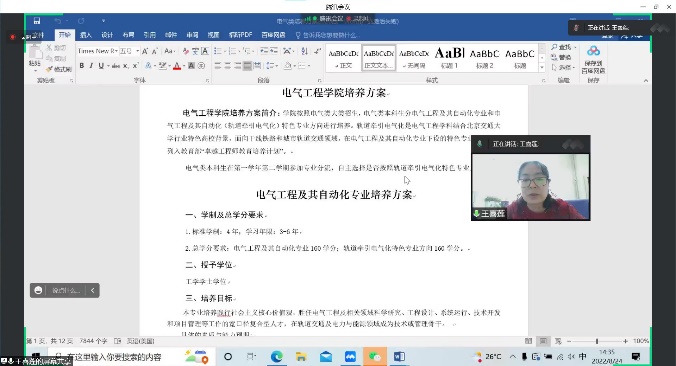
Task: Click the red font color icon
Action: [176, 66]
